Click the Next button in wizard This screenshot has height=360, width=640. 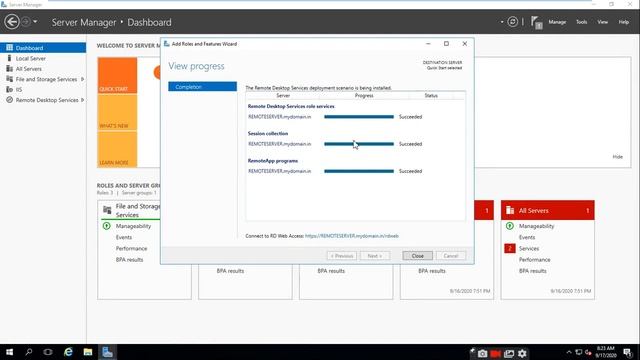(x=375, y=256)
